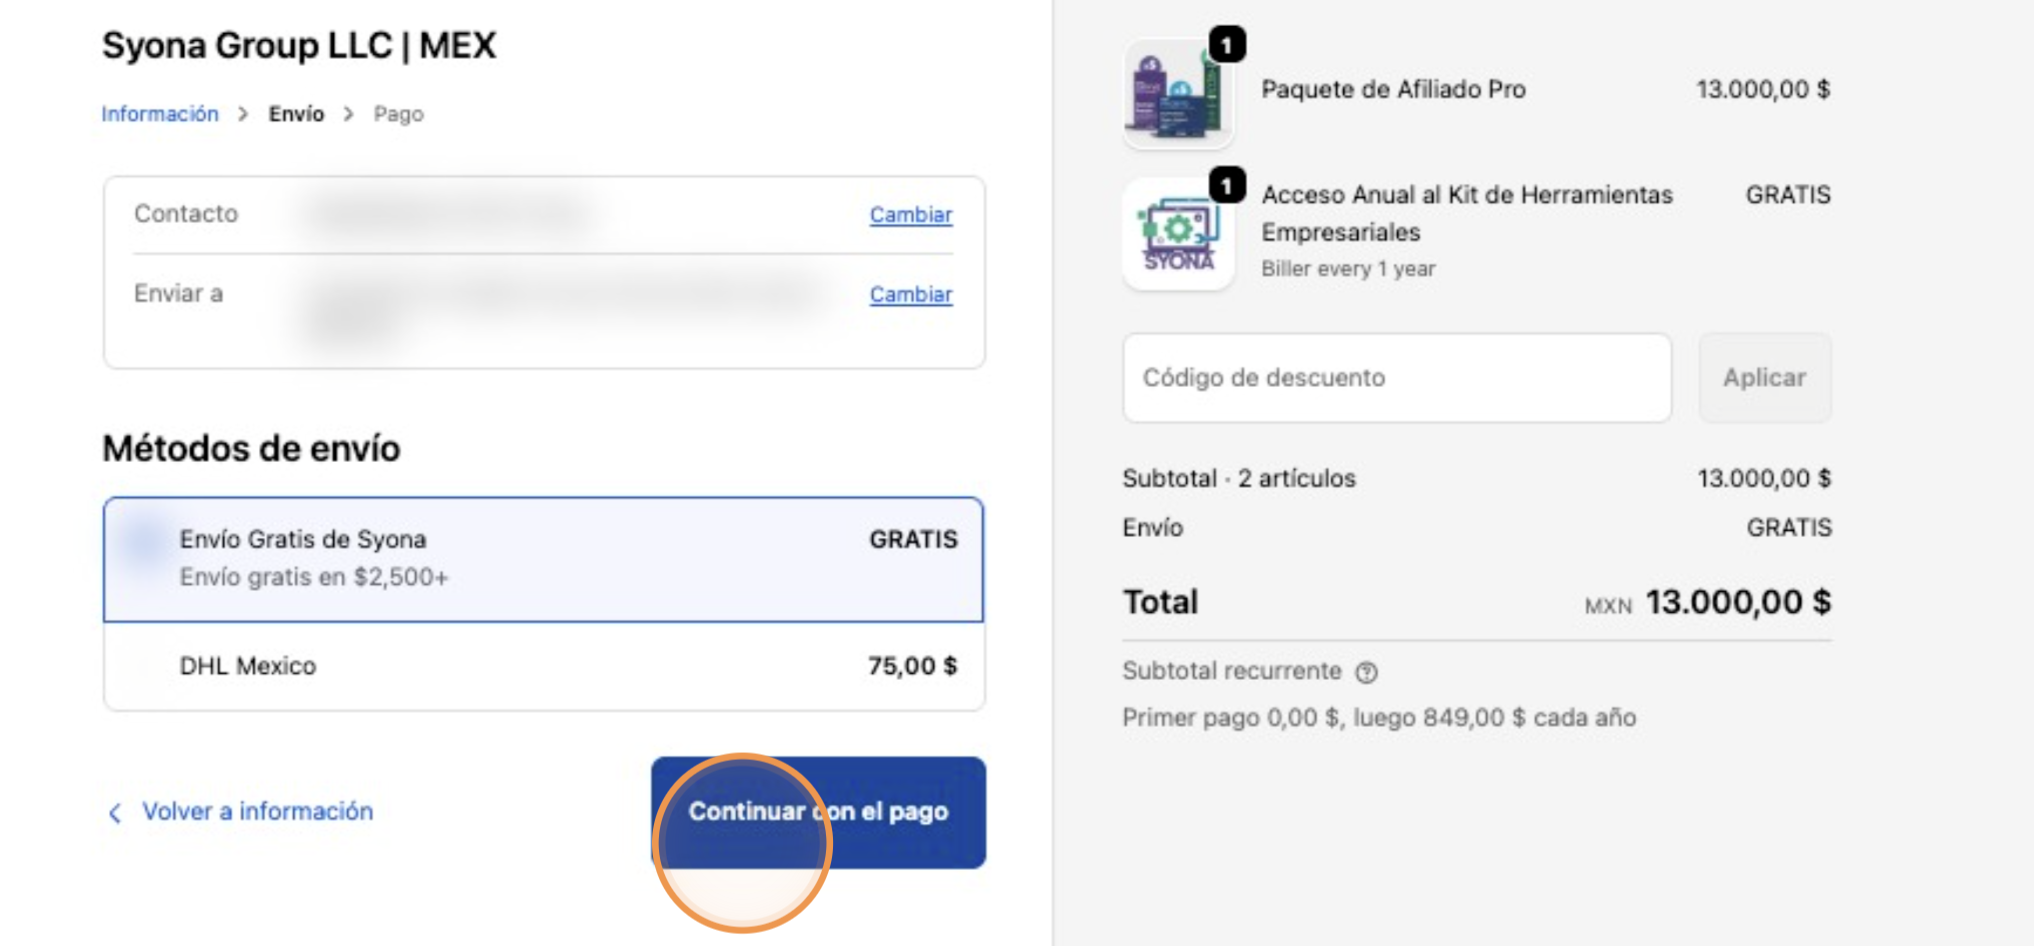Image resolution: width=2034 pixels, height=946 pixels.
Task: Click the quantity badge on the Herramientas Empresariales kit
Action: pos(1227,186)
